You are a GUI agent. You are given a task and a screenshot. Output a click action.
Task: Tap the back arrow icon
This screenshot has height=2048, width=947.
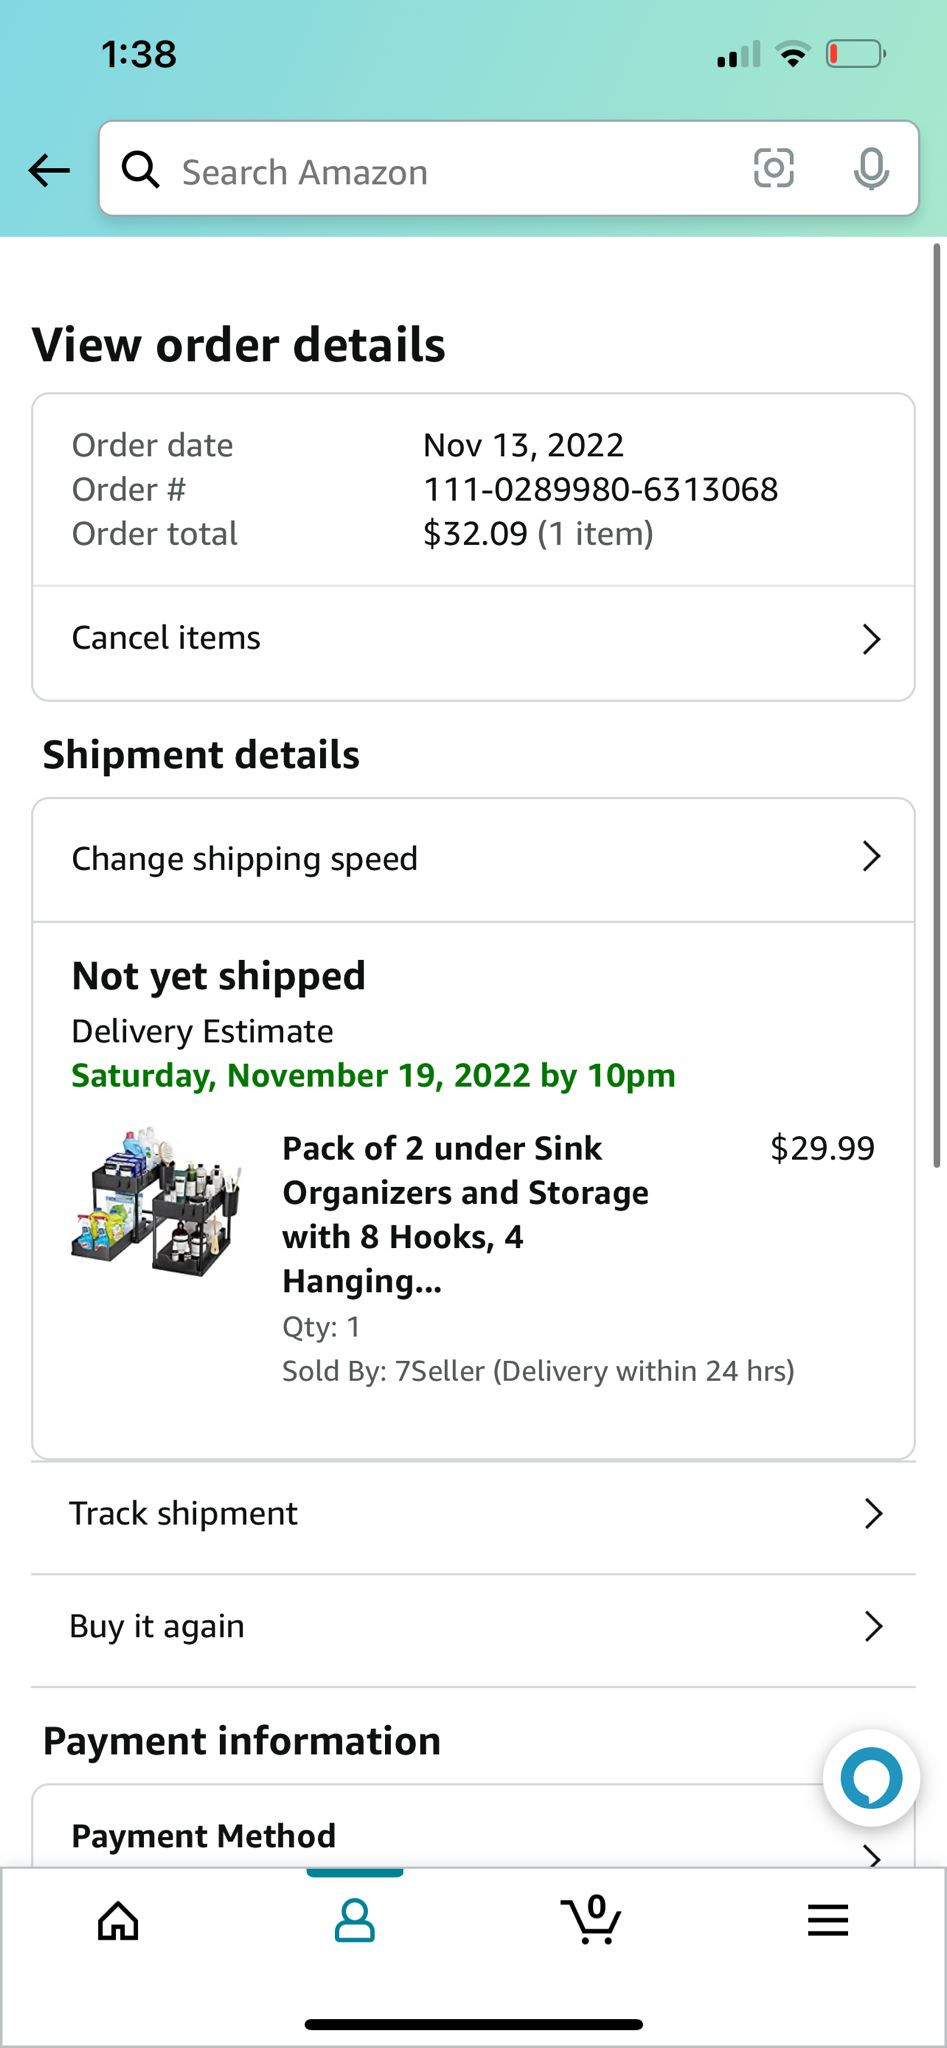coord(49,171)
